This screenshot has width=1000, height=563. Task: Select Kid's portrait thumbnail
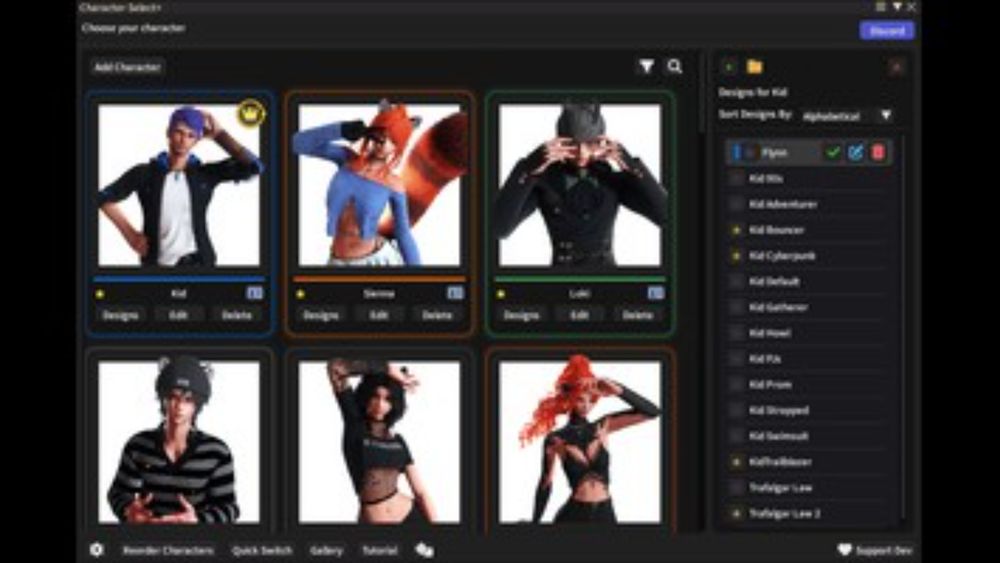(179, 185)
